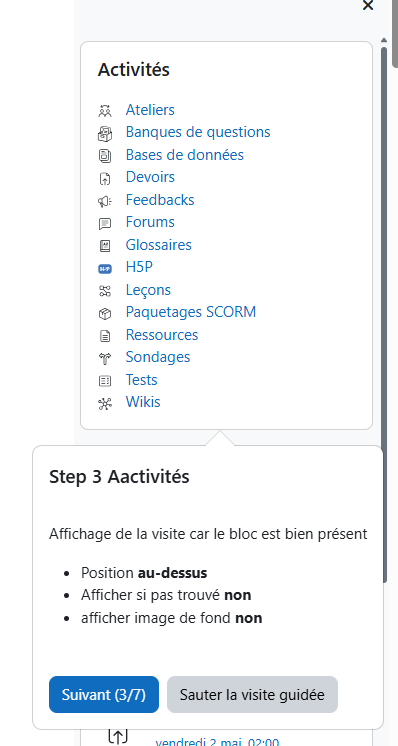
Task: Click the Paquetages SCORM box icon
Action: [105, 314]
